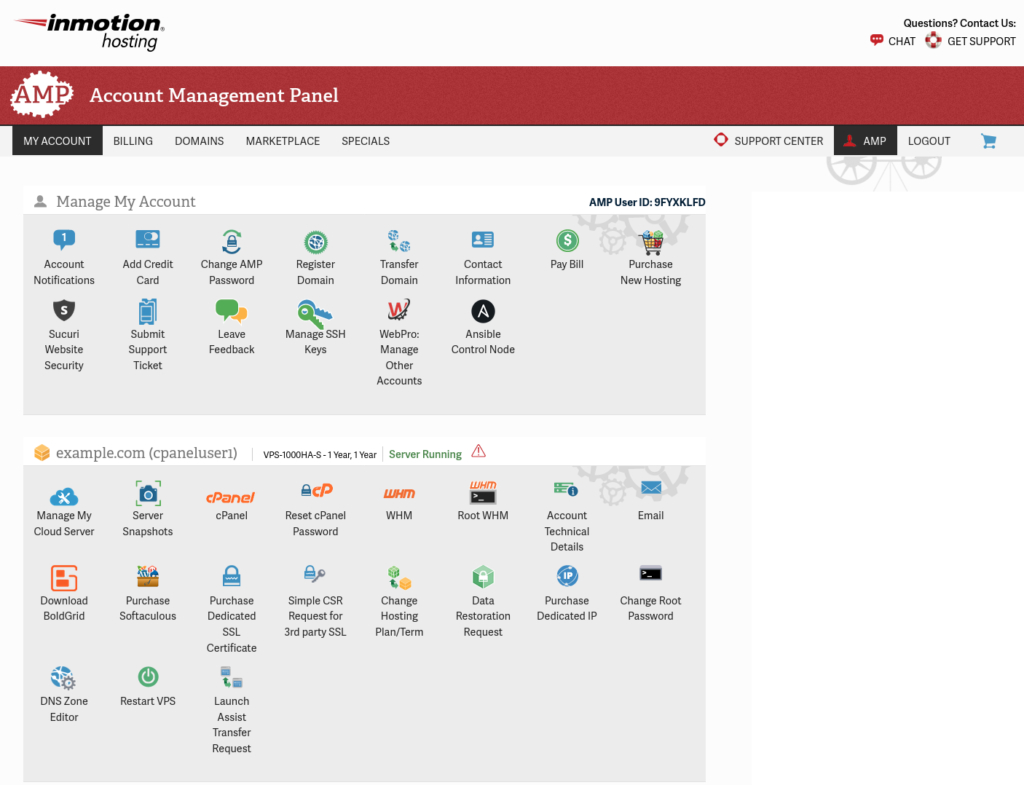1024x785 pixels.
Task: Switch to the BILLING tab
Action: pyautogui.click(x=133, y=141)
